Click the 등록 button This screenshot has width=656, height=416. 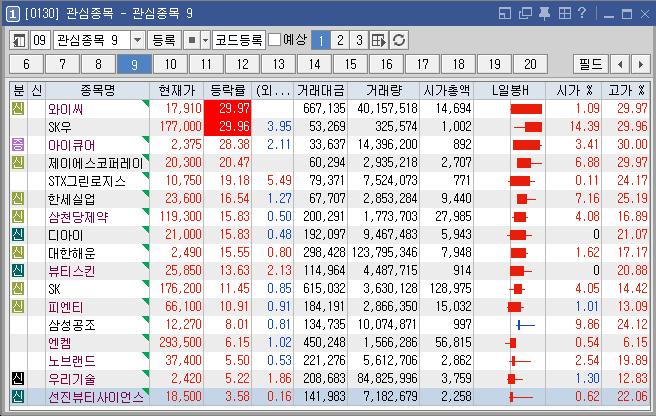164,40
